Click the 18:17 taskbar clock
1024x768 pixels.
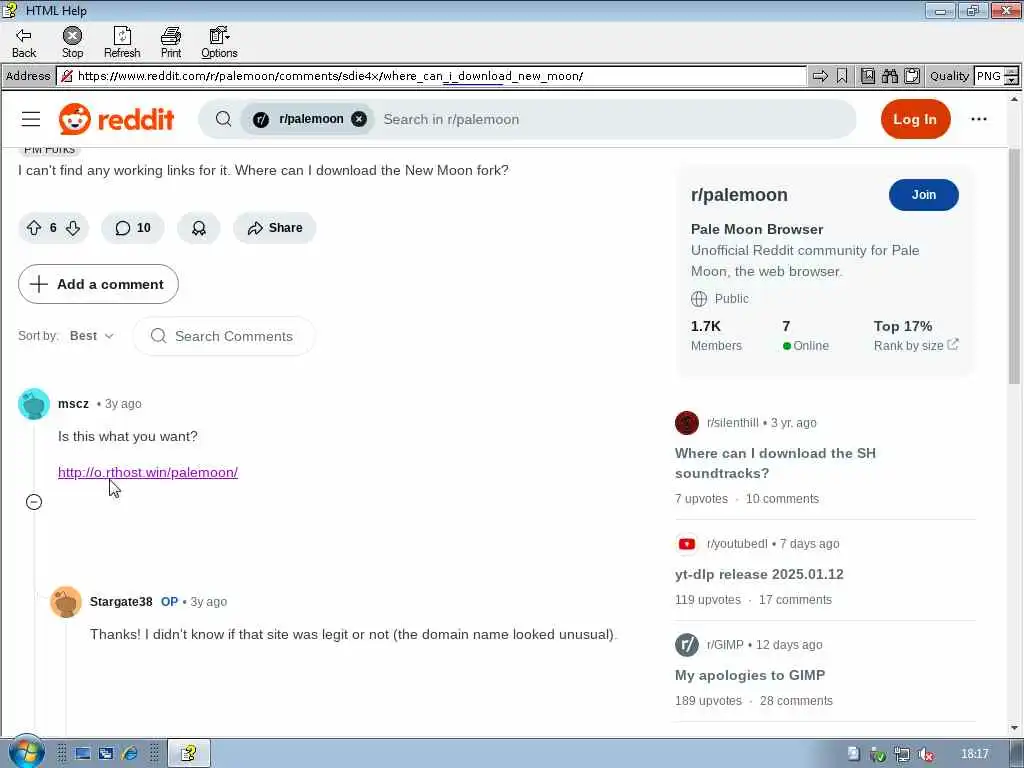pos(974,754)
